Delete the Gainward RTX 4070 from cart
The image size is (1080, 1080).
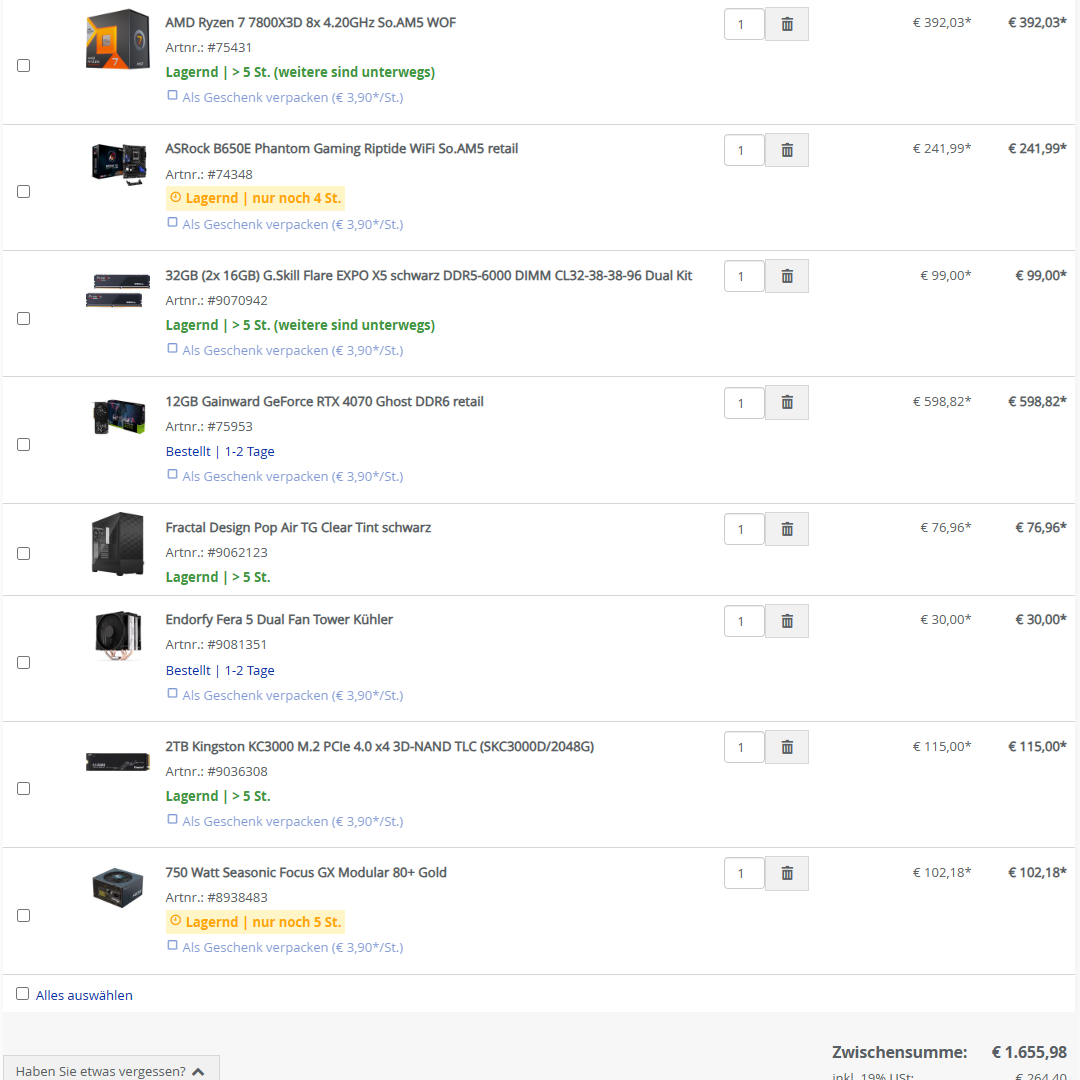tap(786, 402)
